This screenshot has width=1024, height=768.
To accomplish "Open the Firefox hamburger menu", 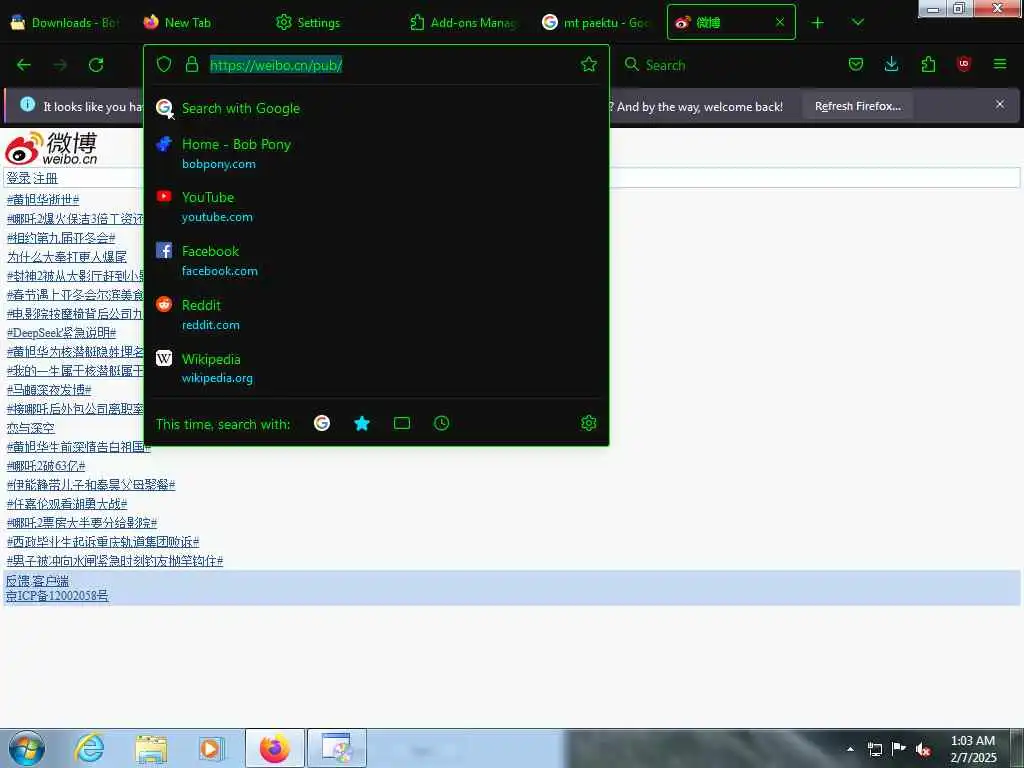I will [1000, 64].
